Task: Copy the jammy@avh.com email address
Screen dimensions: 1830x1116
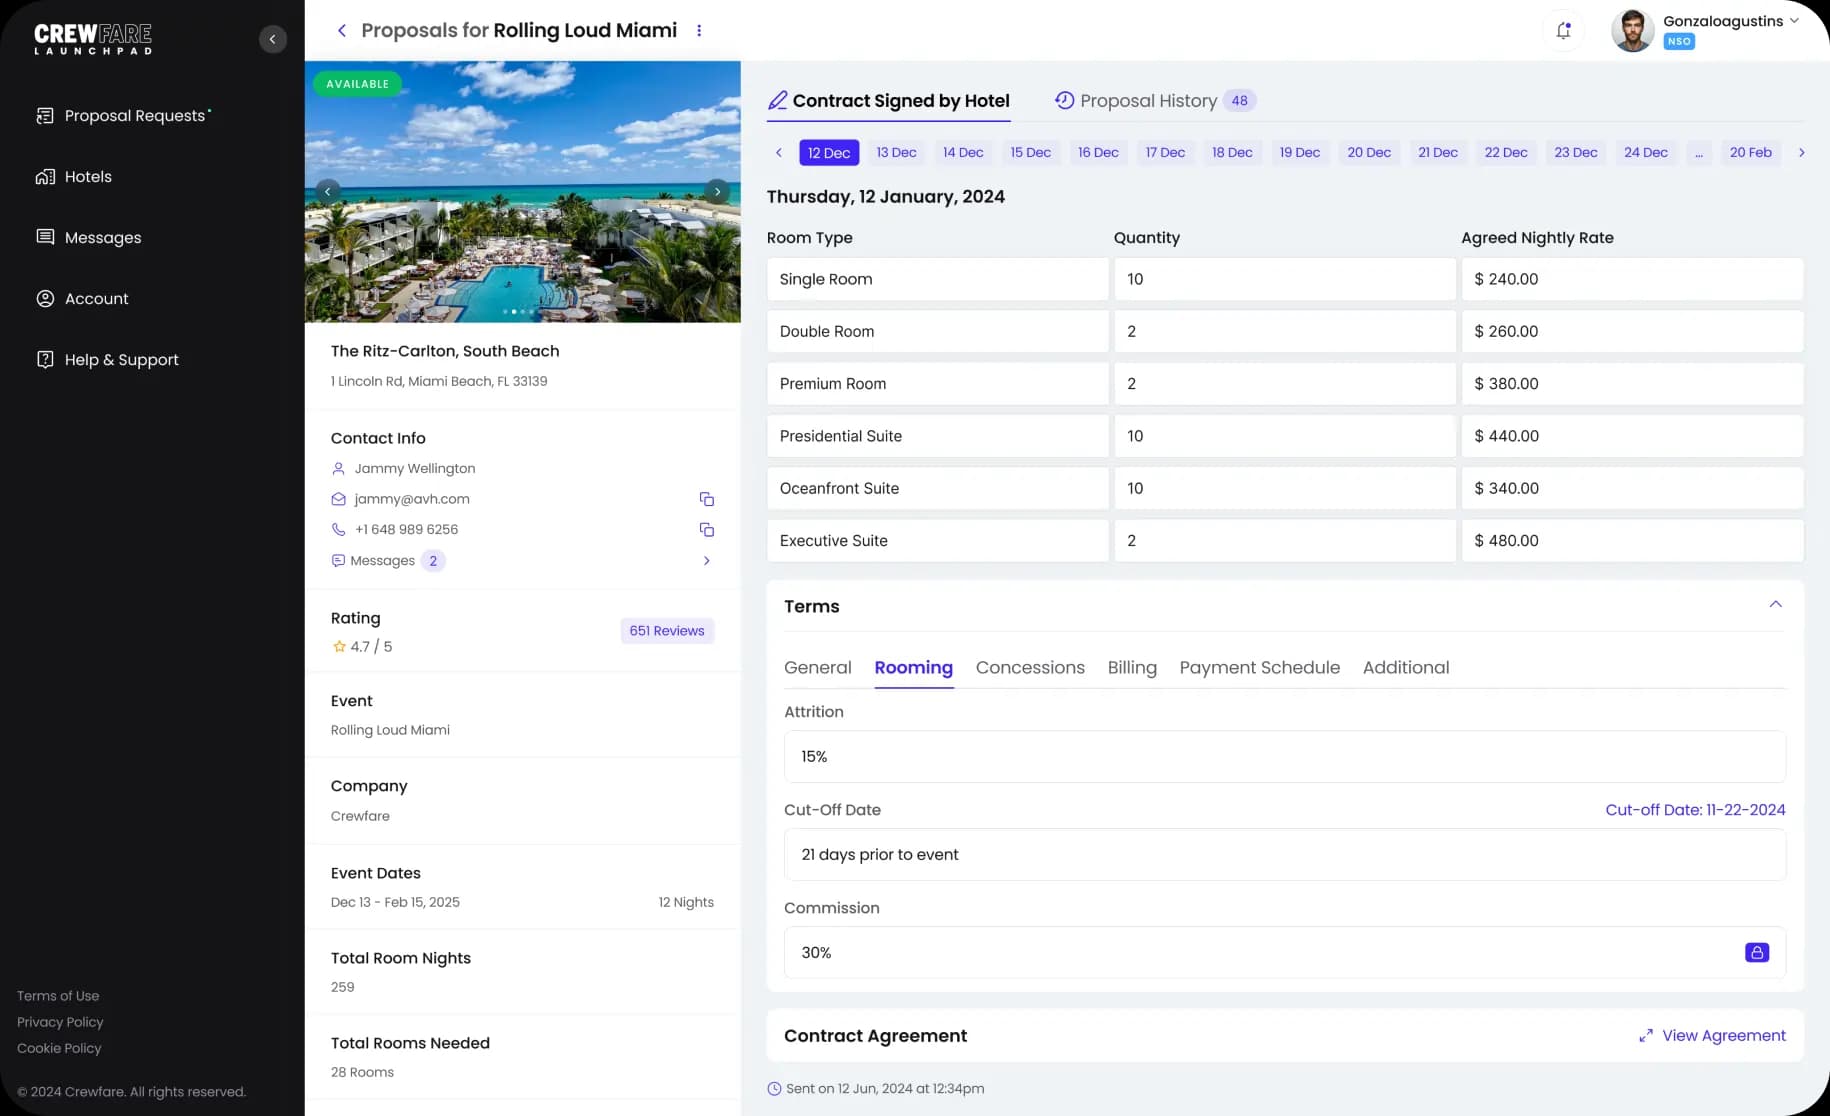Action: (707, 499)
